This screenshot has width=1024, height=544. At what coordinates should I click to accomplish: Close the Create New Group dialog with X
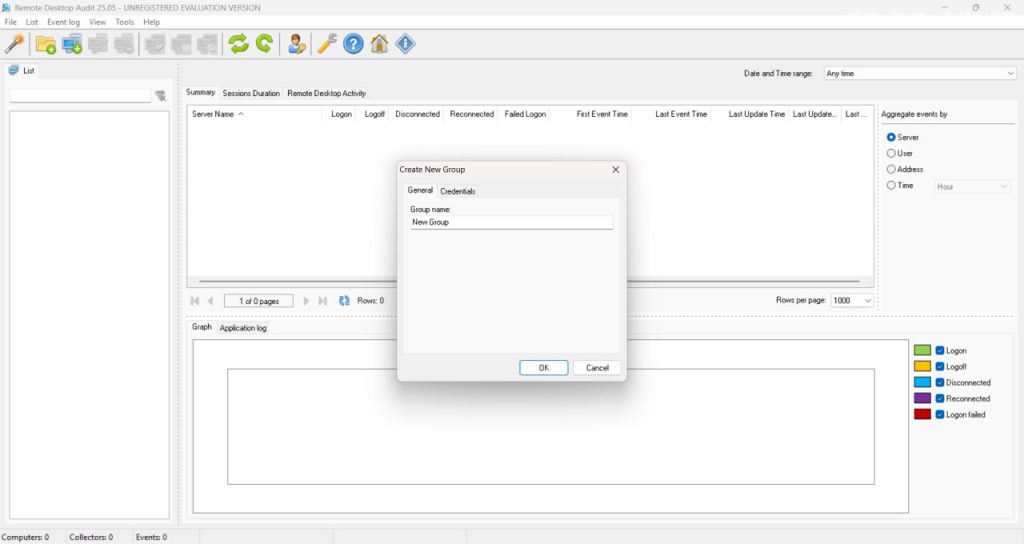coord(615,170)
